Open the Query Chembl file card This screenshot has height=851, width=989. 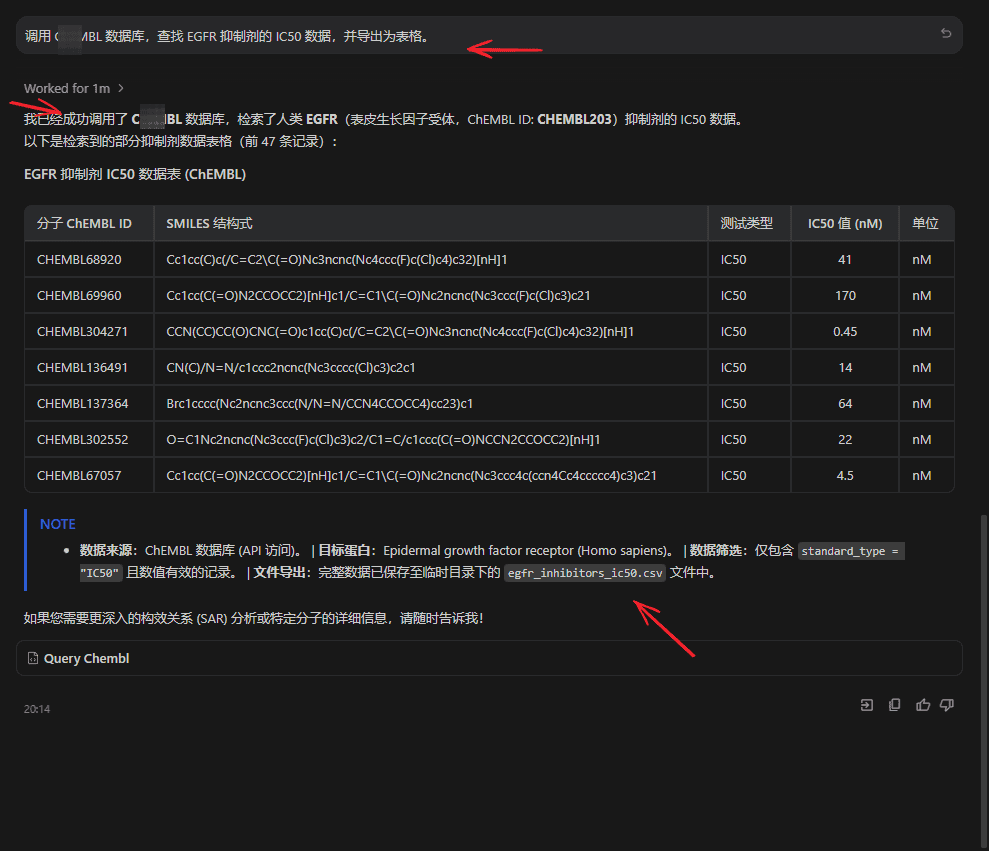pyautogui.click(x=489, y=658)
